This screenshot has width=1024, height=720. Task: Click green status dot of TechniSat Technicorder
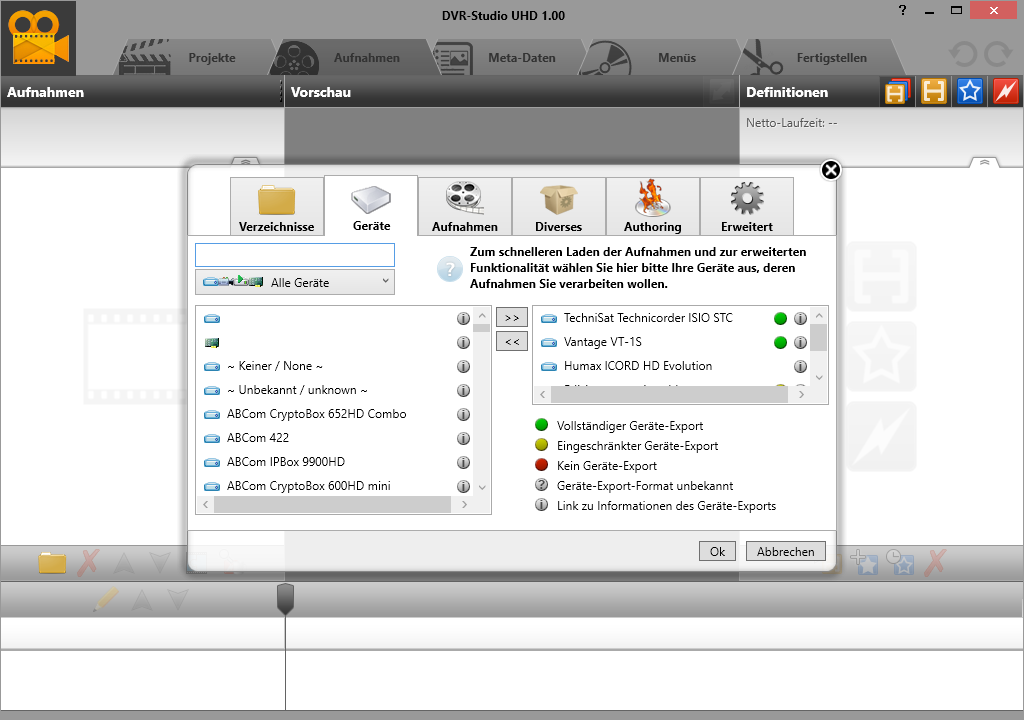coord(780,318)
